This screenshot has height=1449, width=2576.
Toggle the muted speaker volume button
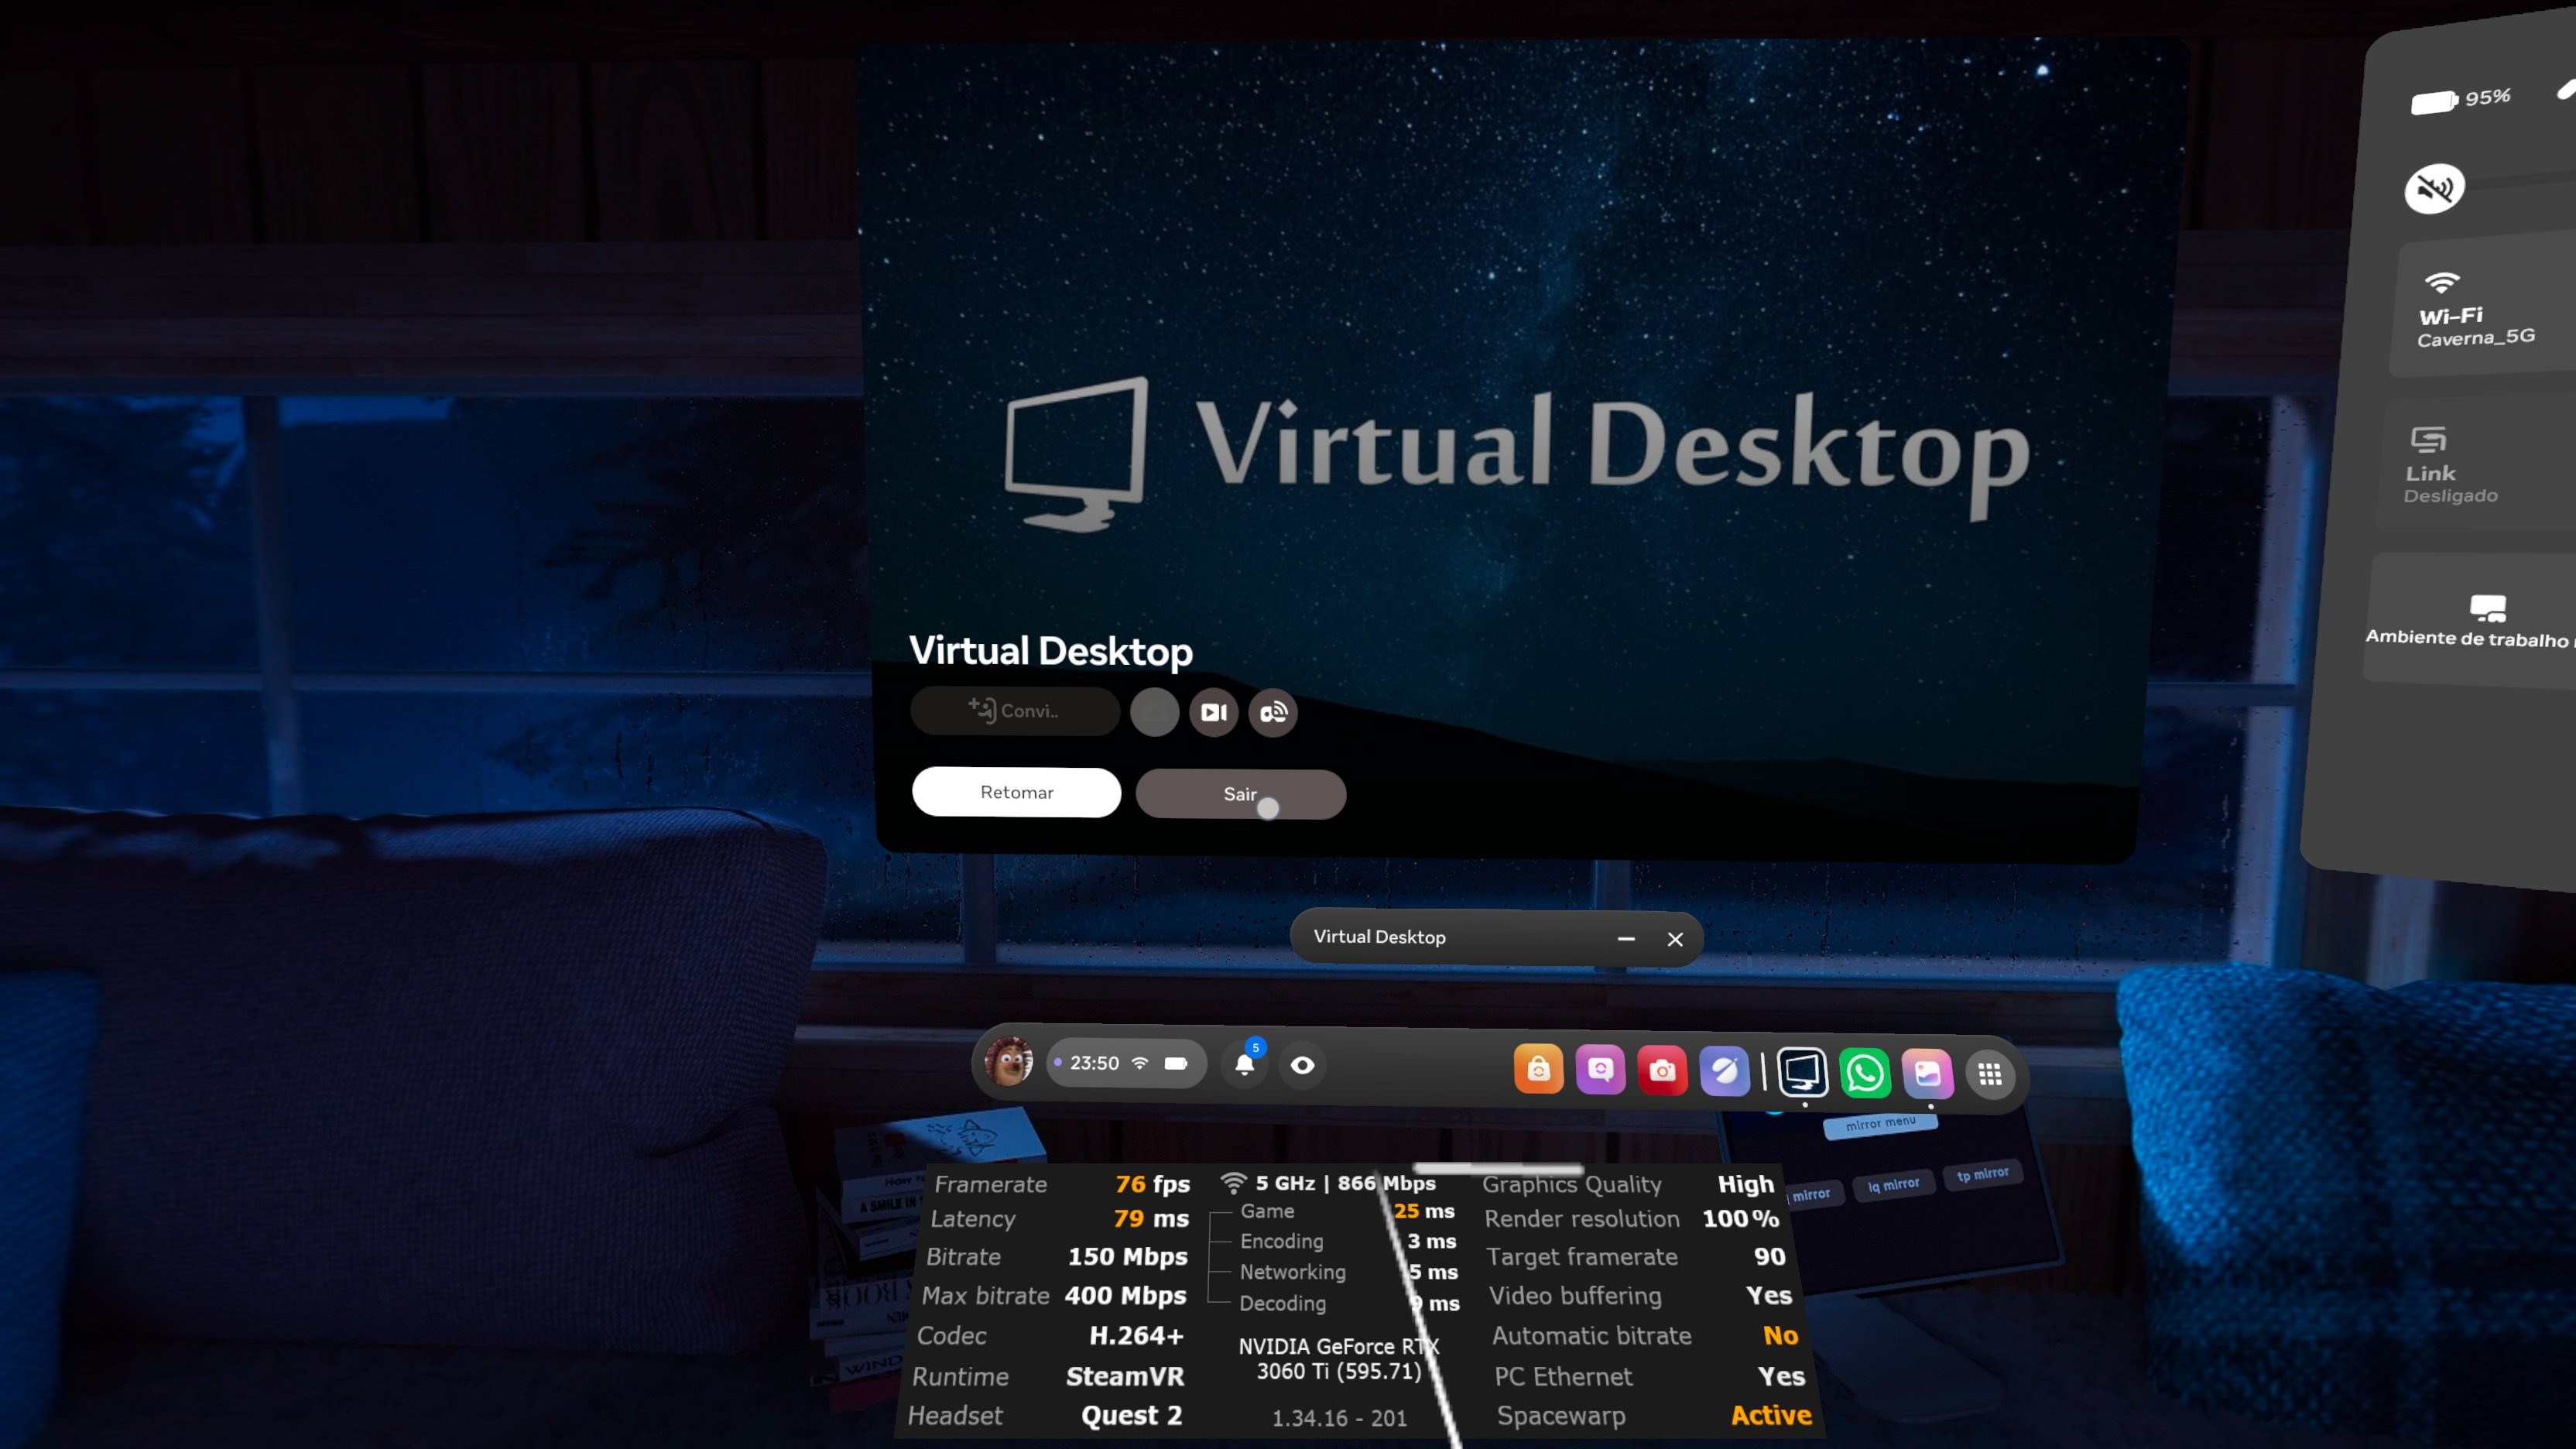[x=2434, y=188]
